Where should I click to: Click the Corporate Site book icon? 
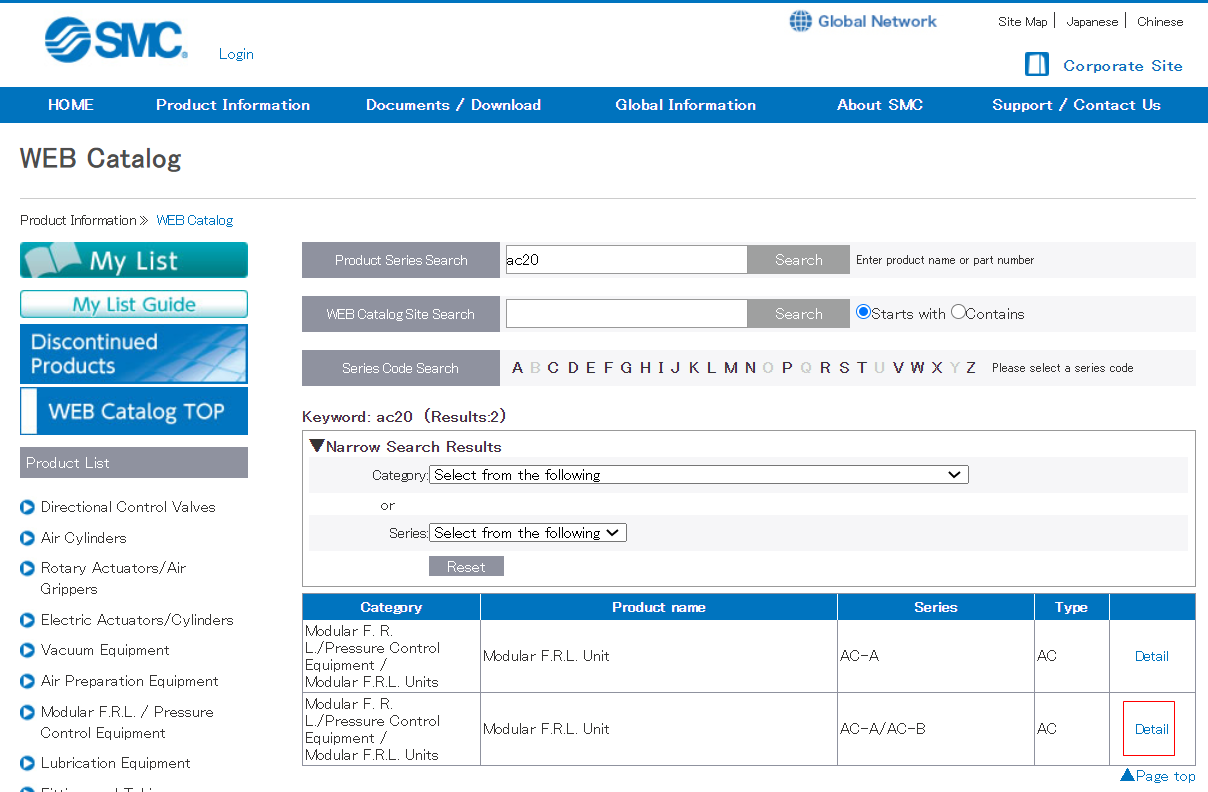(1037, 65)
